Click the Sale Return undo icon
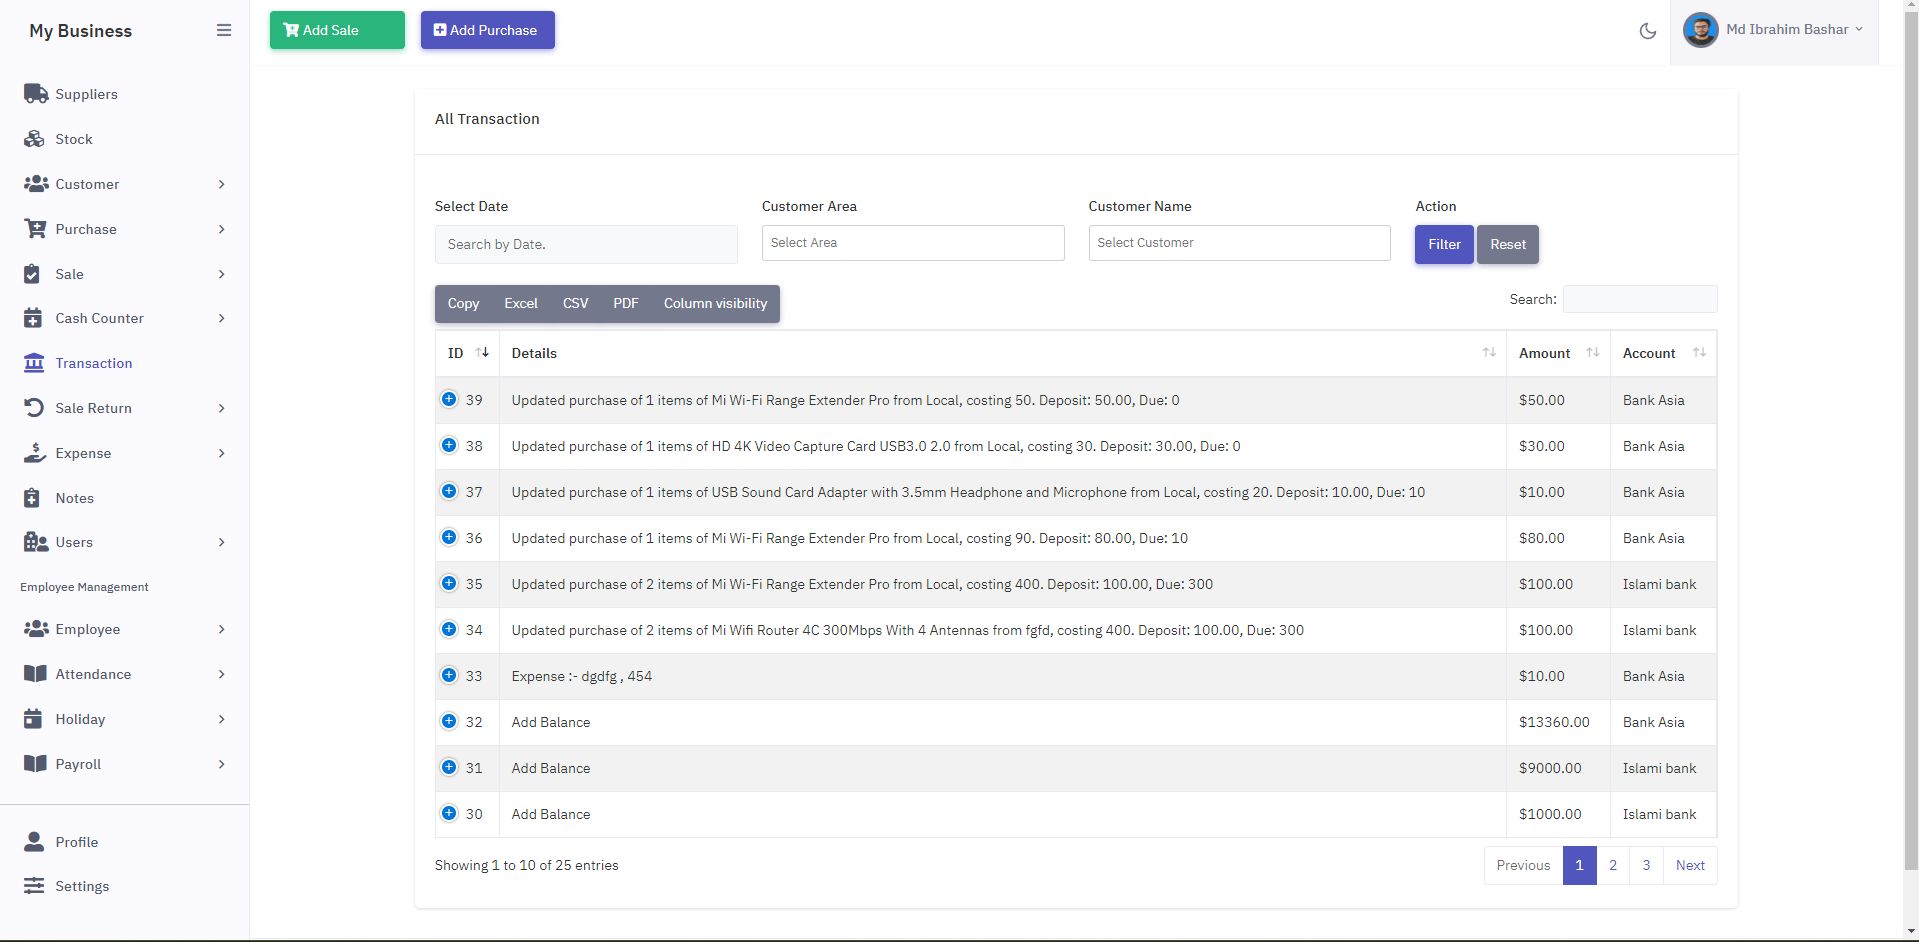Viewport: 1919px width, 942px height. [34, 408]
